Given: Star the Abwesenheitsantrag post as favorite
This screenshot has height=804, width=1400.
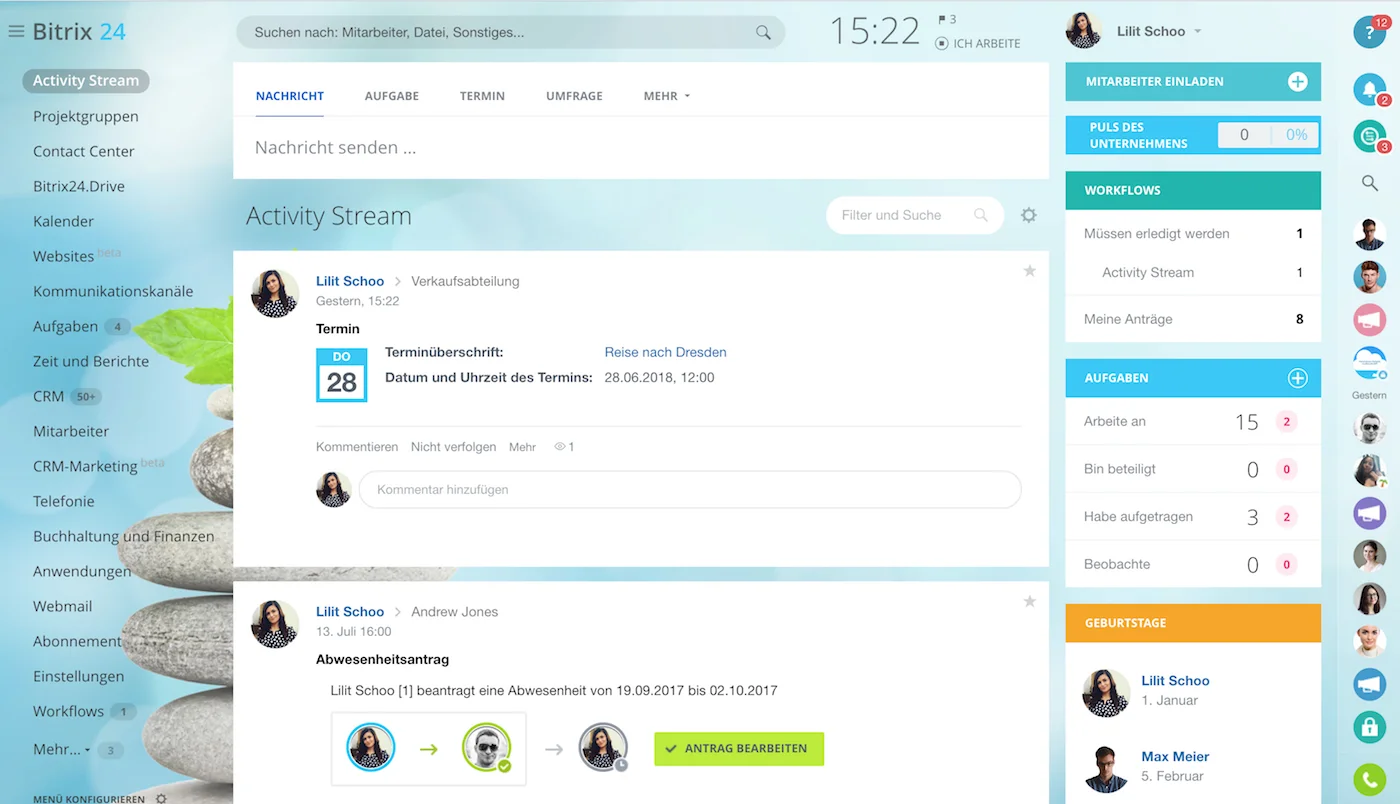Looking at the screenshot, I should coord(1029,601).
